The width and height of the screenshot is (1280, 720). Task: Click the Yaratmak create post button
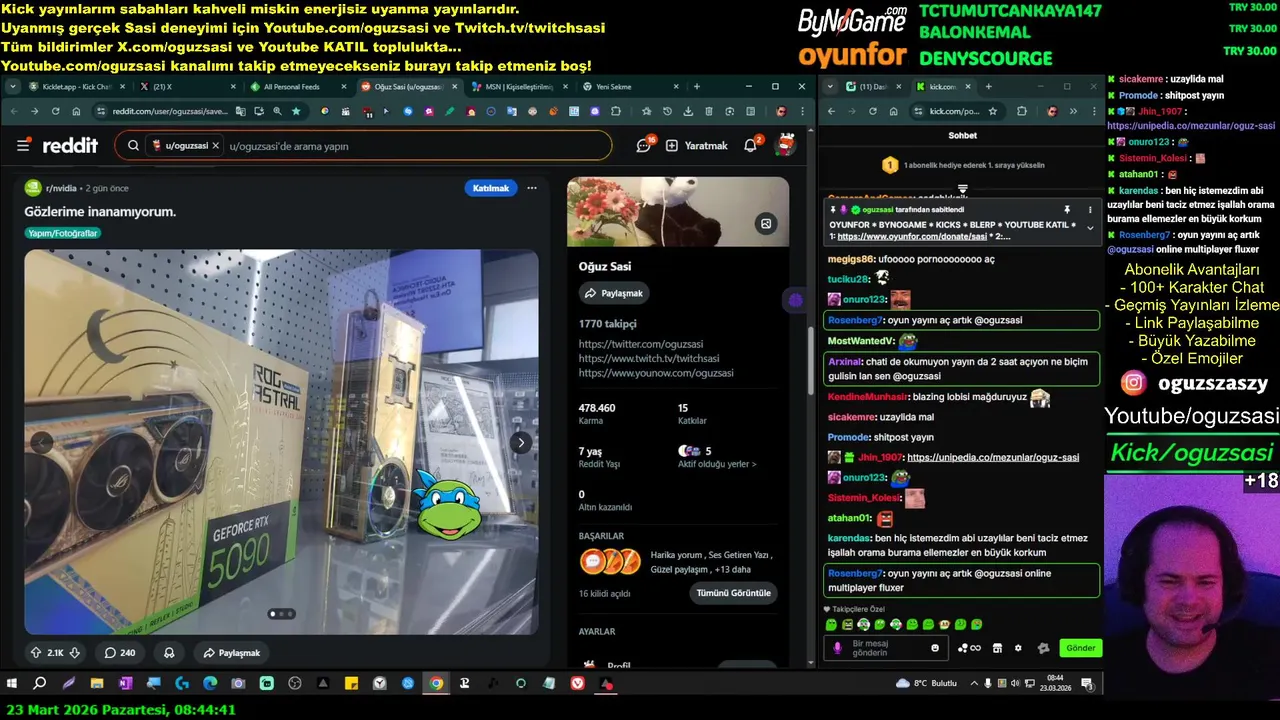coord(696,146)
